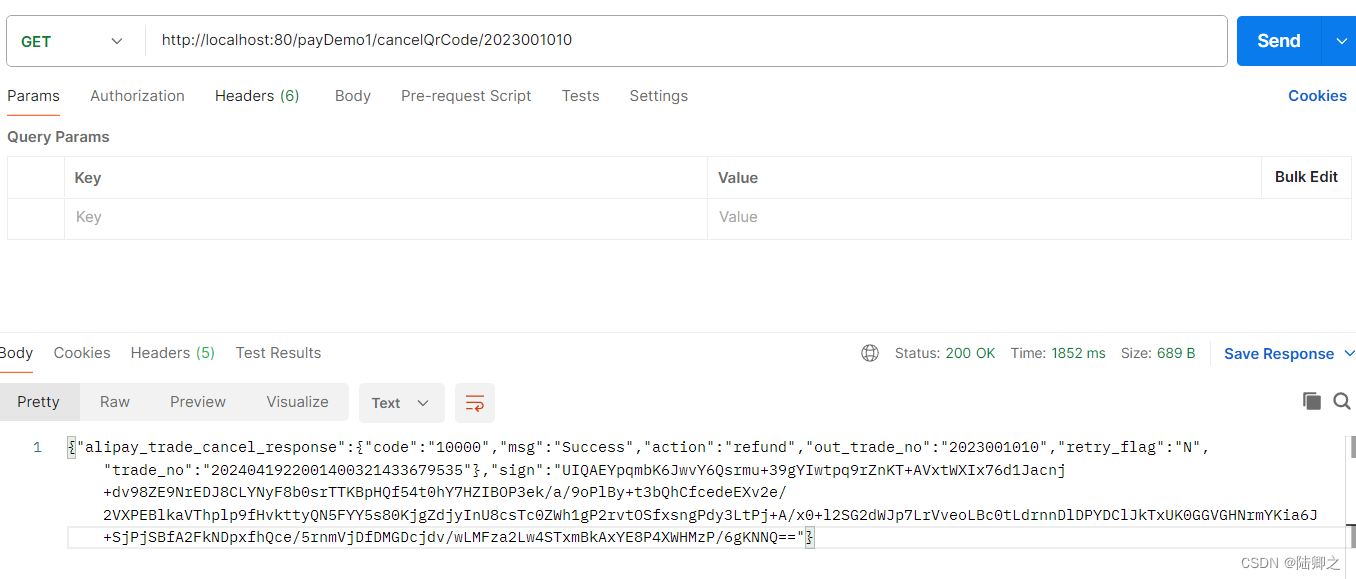Open response Headers (5) tab
The image size is (1356, 579).
[x=173, y=353]
